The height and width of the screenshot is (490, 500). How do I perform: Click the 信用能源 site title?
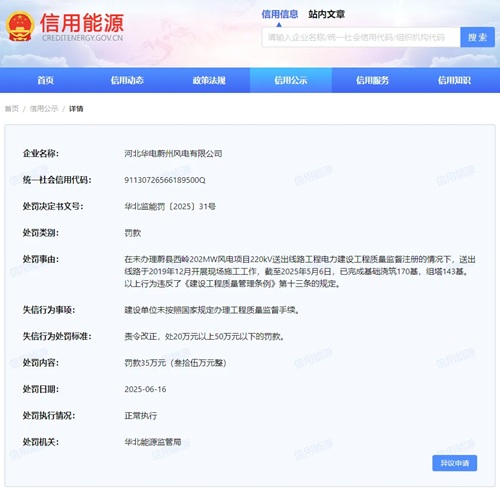pos(82,23)
